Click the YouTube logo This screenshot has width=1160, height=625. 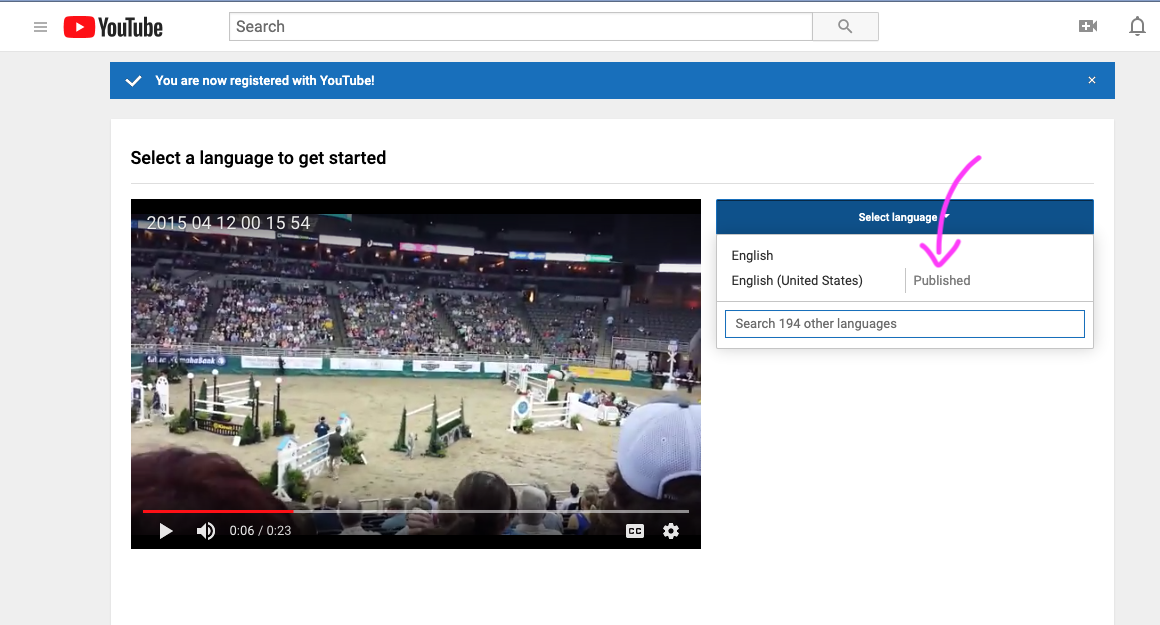point(113,27)
